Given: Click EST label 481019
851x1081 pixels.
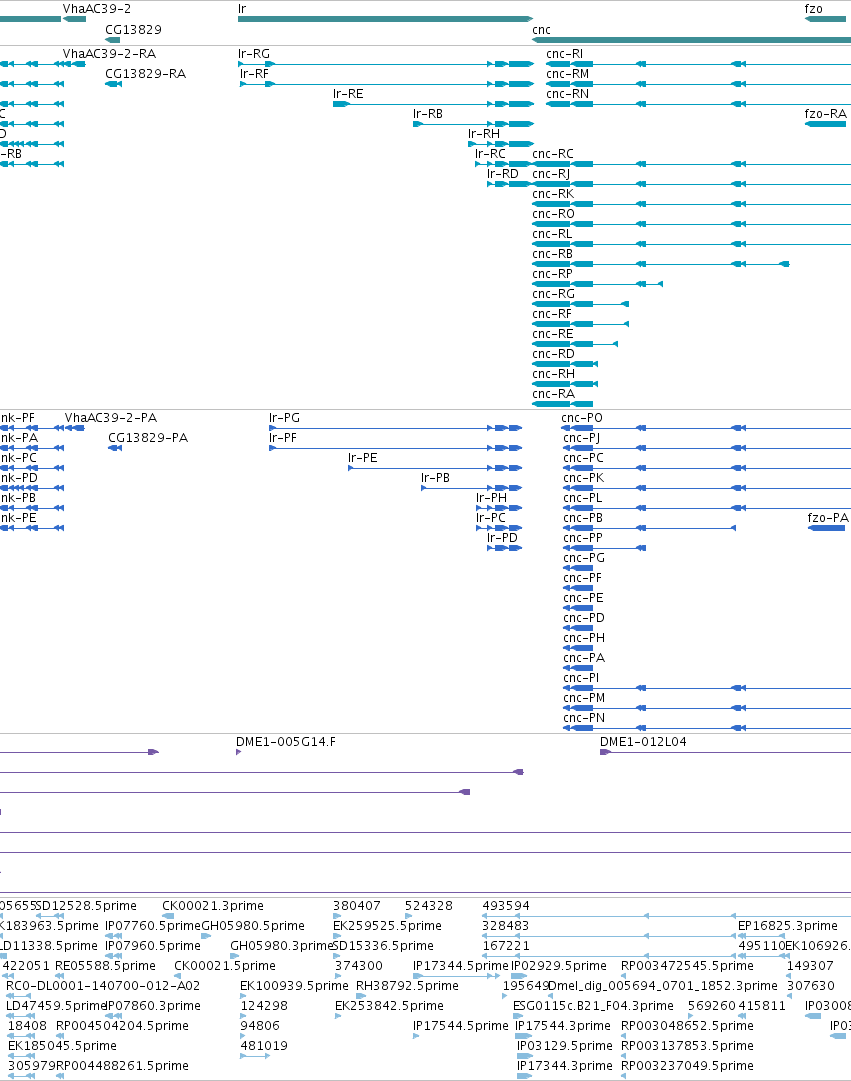Looking at the screenshot, I should (x=264, y=1046).
